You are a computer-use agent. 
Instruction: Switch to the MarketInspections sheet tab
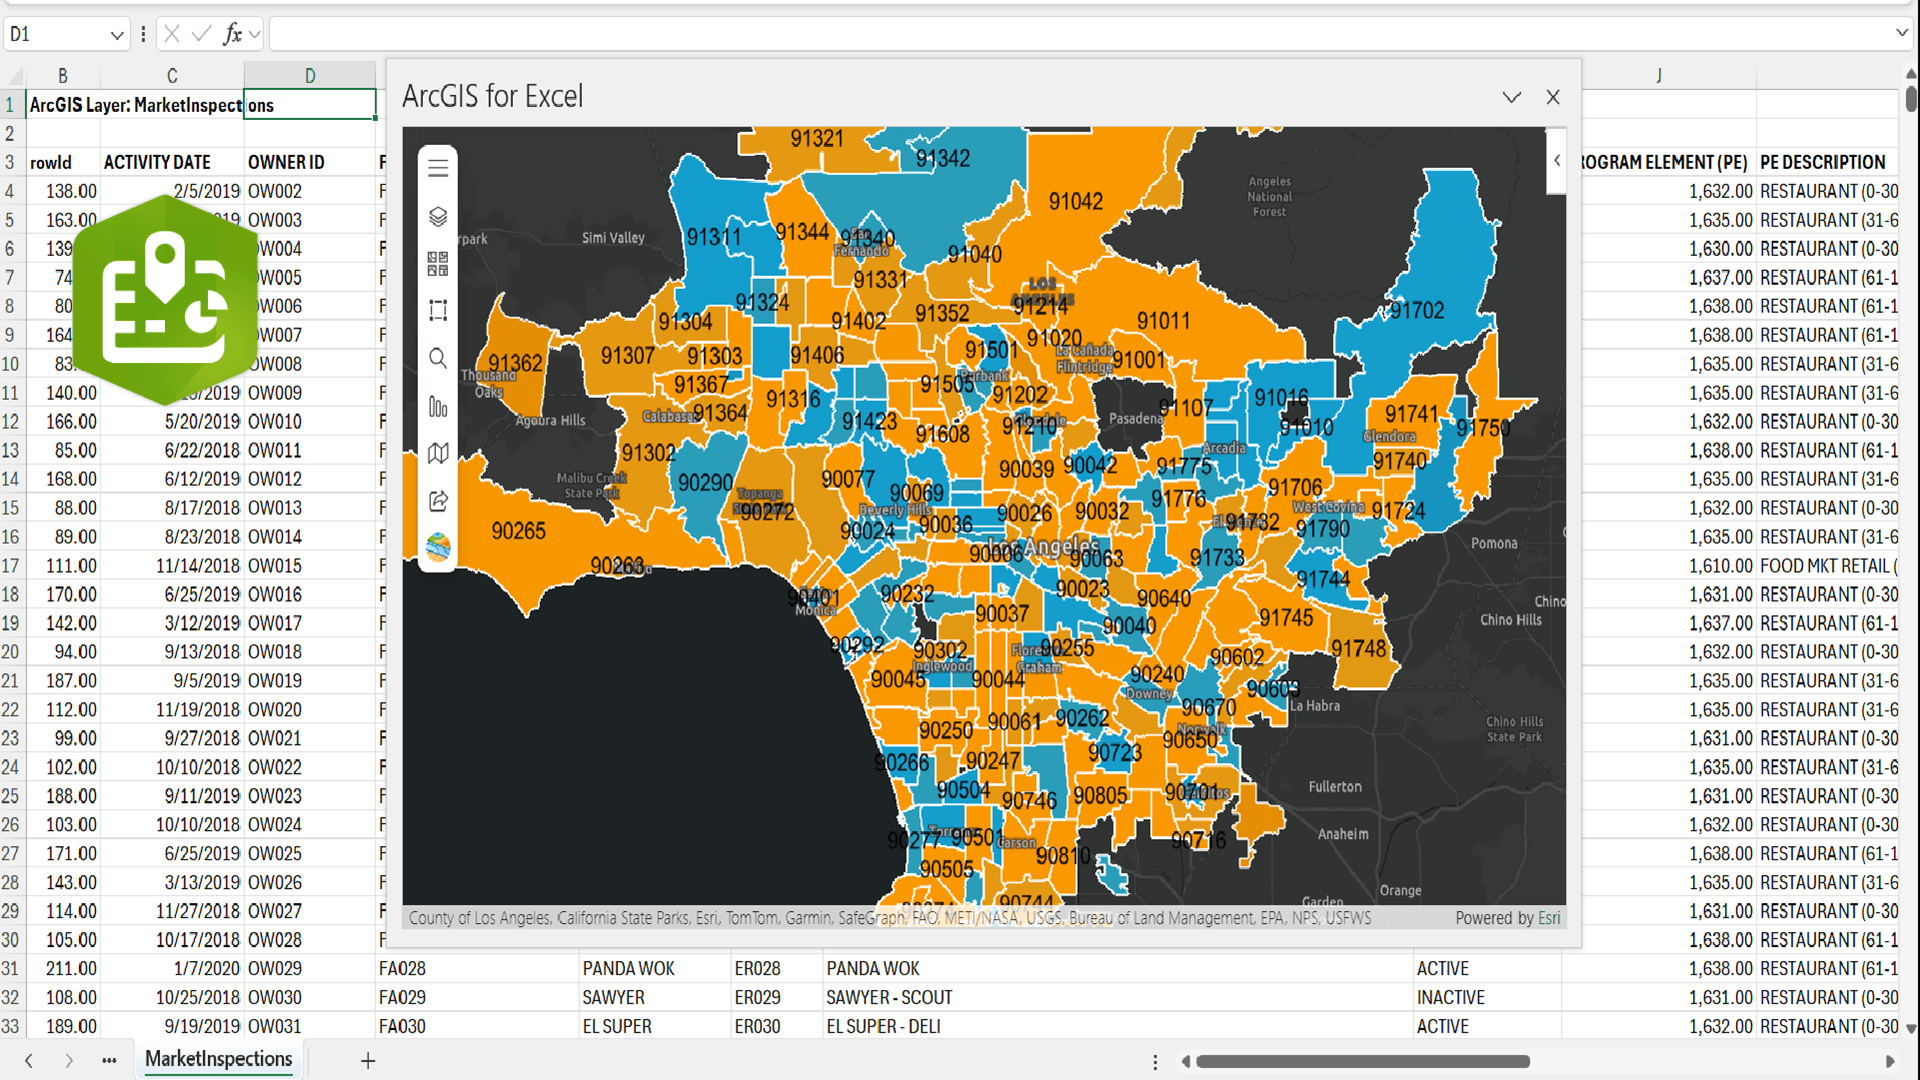click(x=218, y=1059)
